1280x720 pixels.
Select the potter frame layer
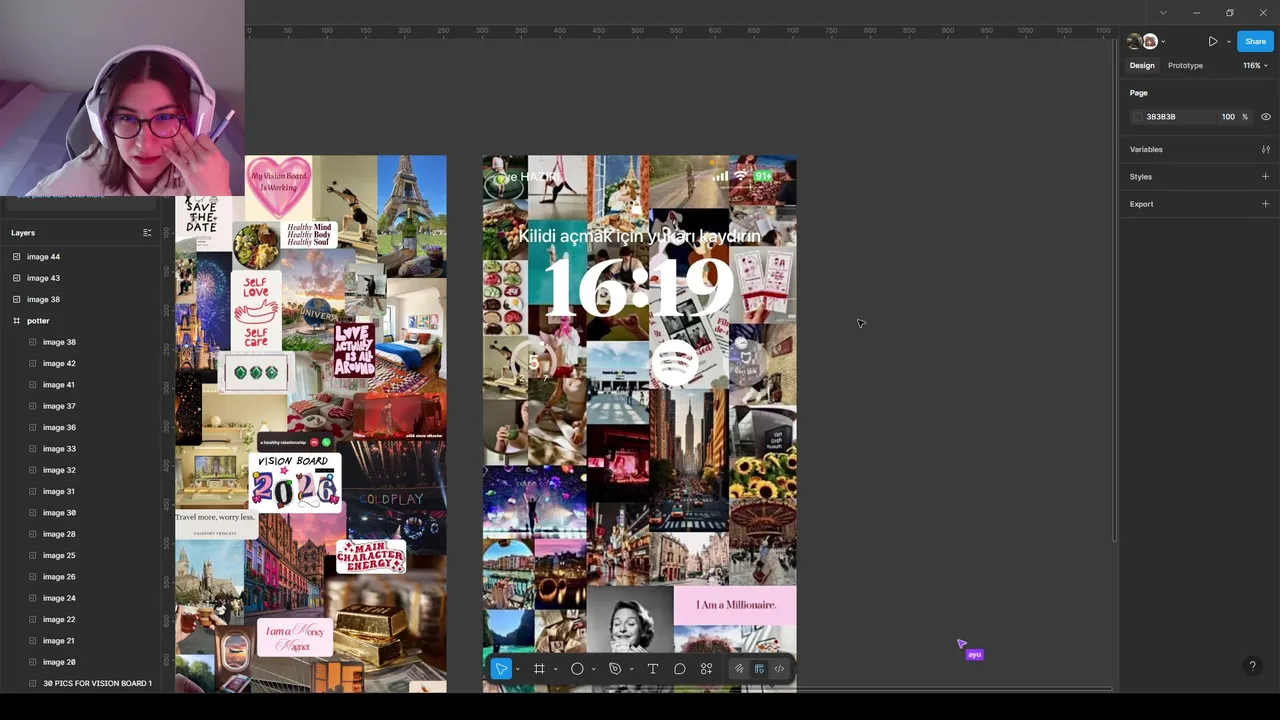pyautogui.click(x=80, y=321)
